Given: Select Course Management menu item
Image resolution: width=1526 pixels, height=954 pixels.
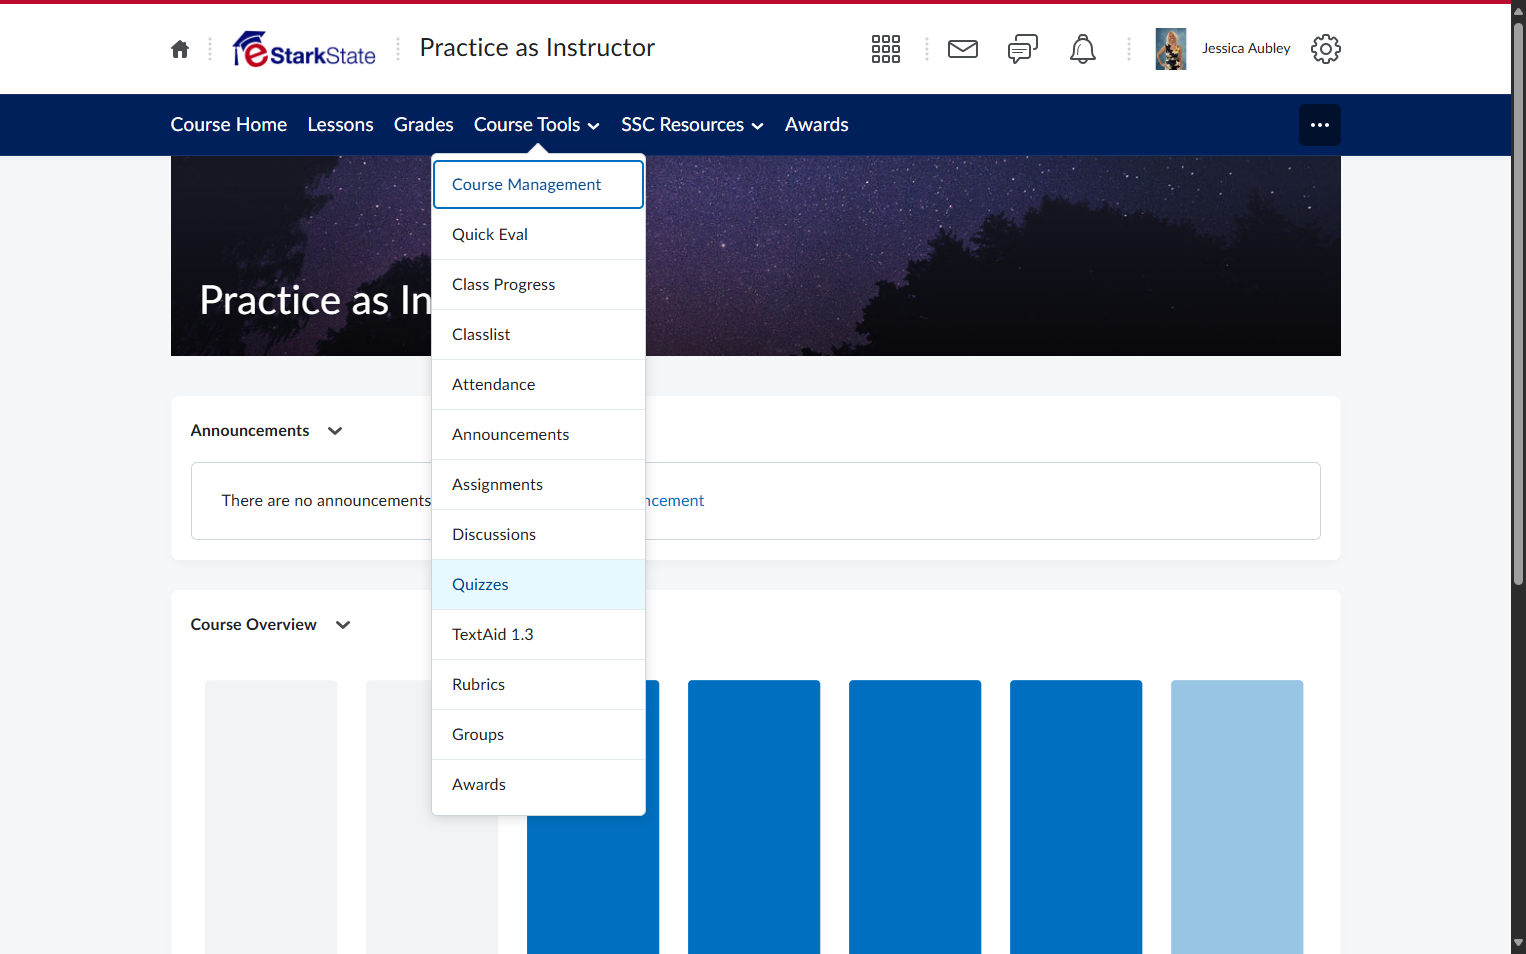Looking at the screenshot, I should (538, 185).
